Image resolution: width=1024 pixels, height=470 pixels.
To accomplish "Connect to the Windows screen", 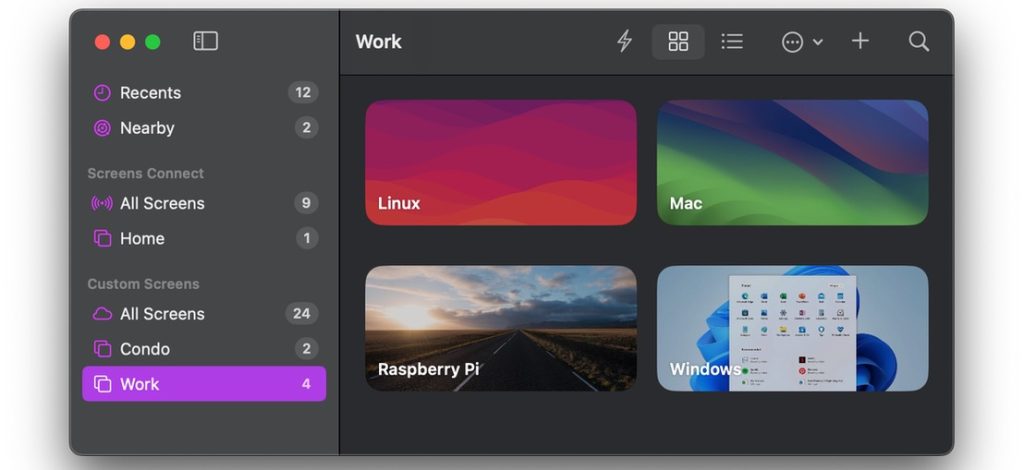I will (792, 328).
